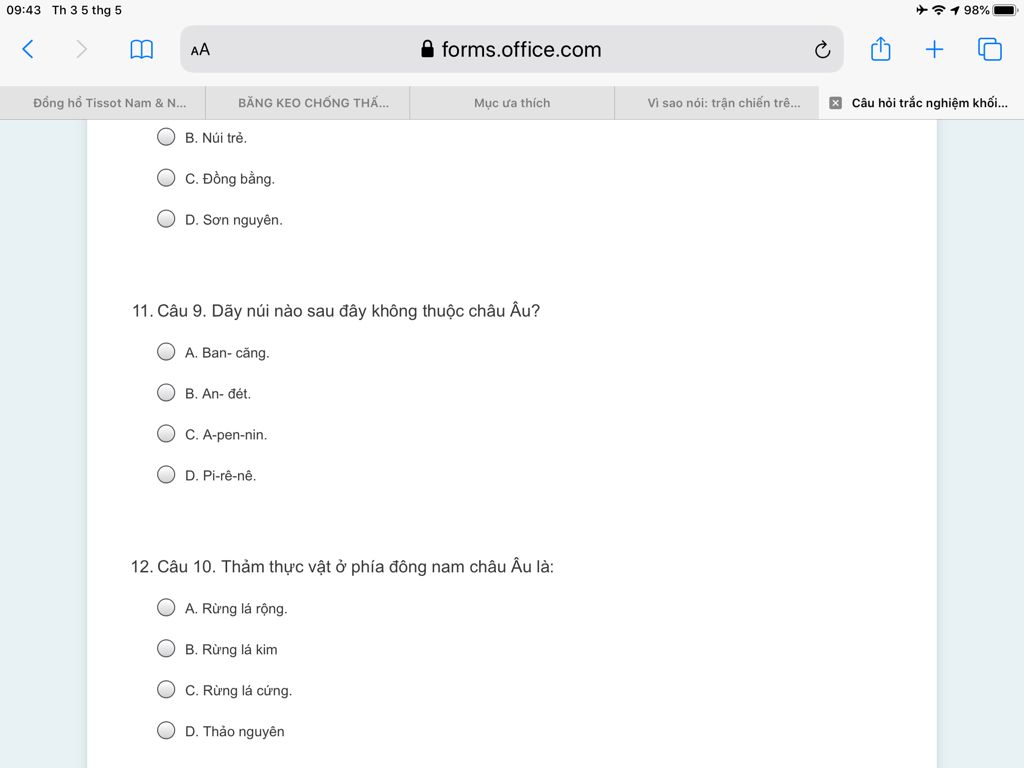Switch to Đồng hồ Tissot Nam tab
The height and width of the screenshot is (768, 1024).
tap(109, 103)
